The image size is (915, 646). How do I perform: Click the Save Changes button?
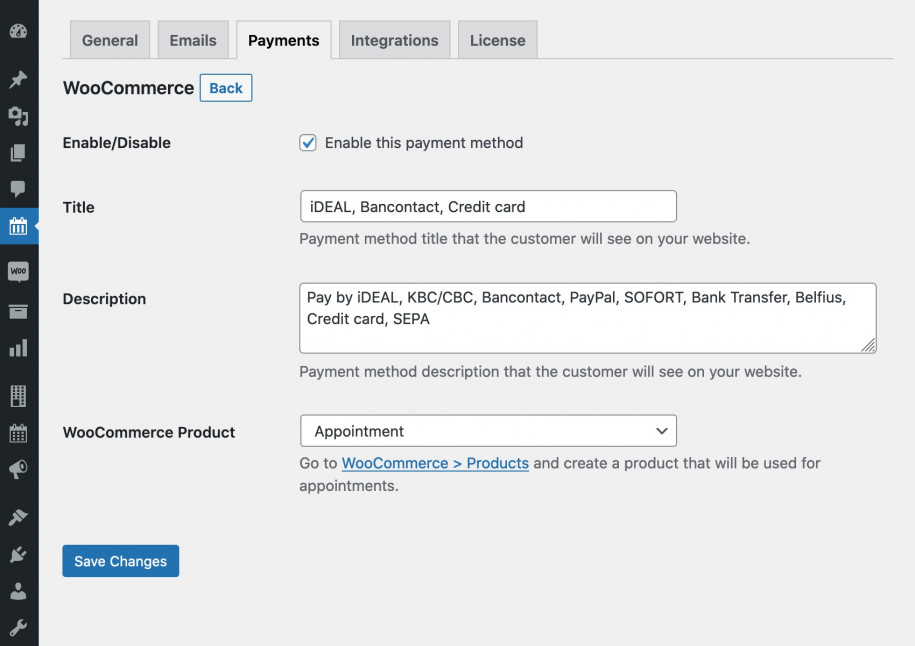(120, 561)
